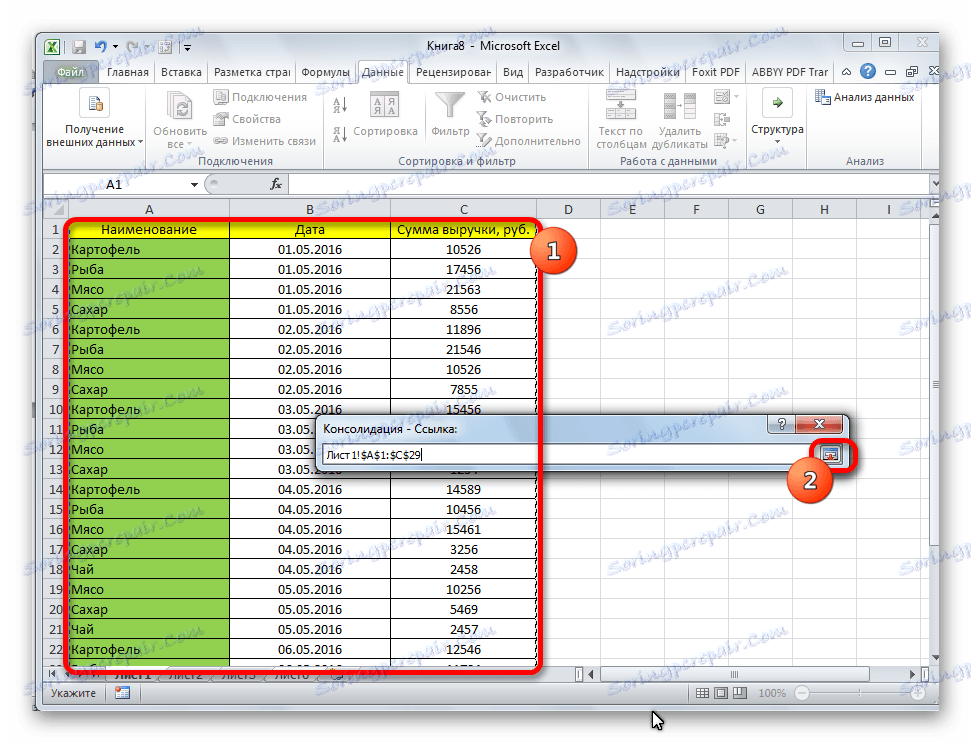Click the Data Analysis icon
971x743 pixels.
tap(822, 97)
